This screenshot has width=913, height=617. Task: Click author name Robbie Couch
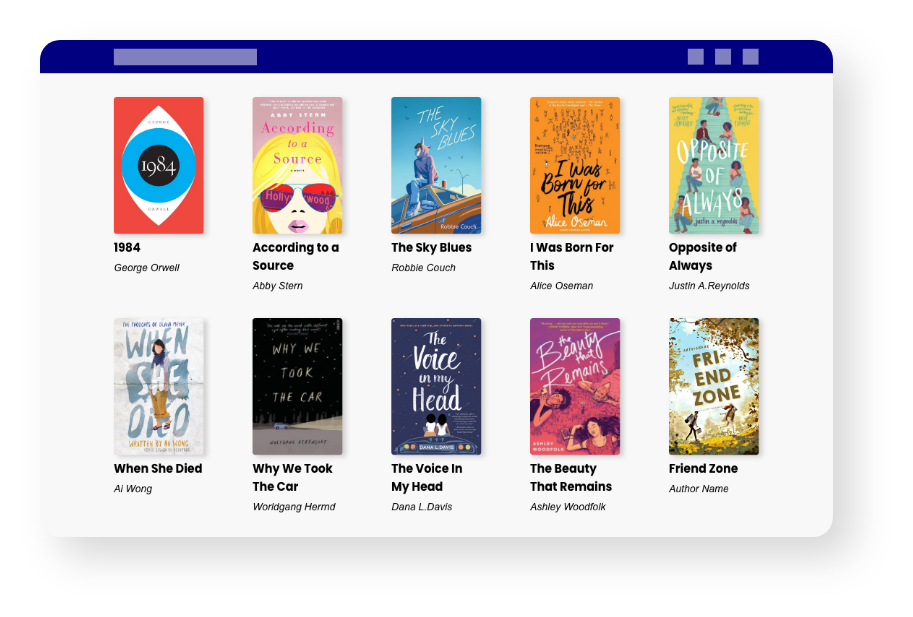tap(423, 268)
